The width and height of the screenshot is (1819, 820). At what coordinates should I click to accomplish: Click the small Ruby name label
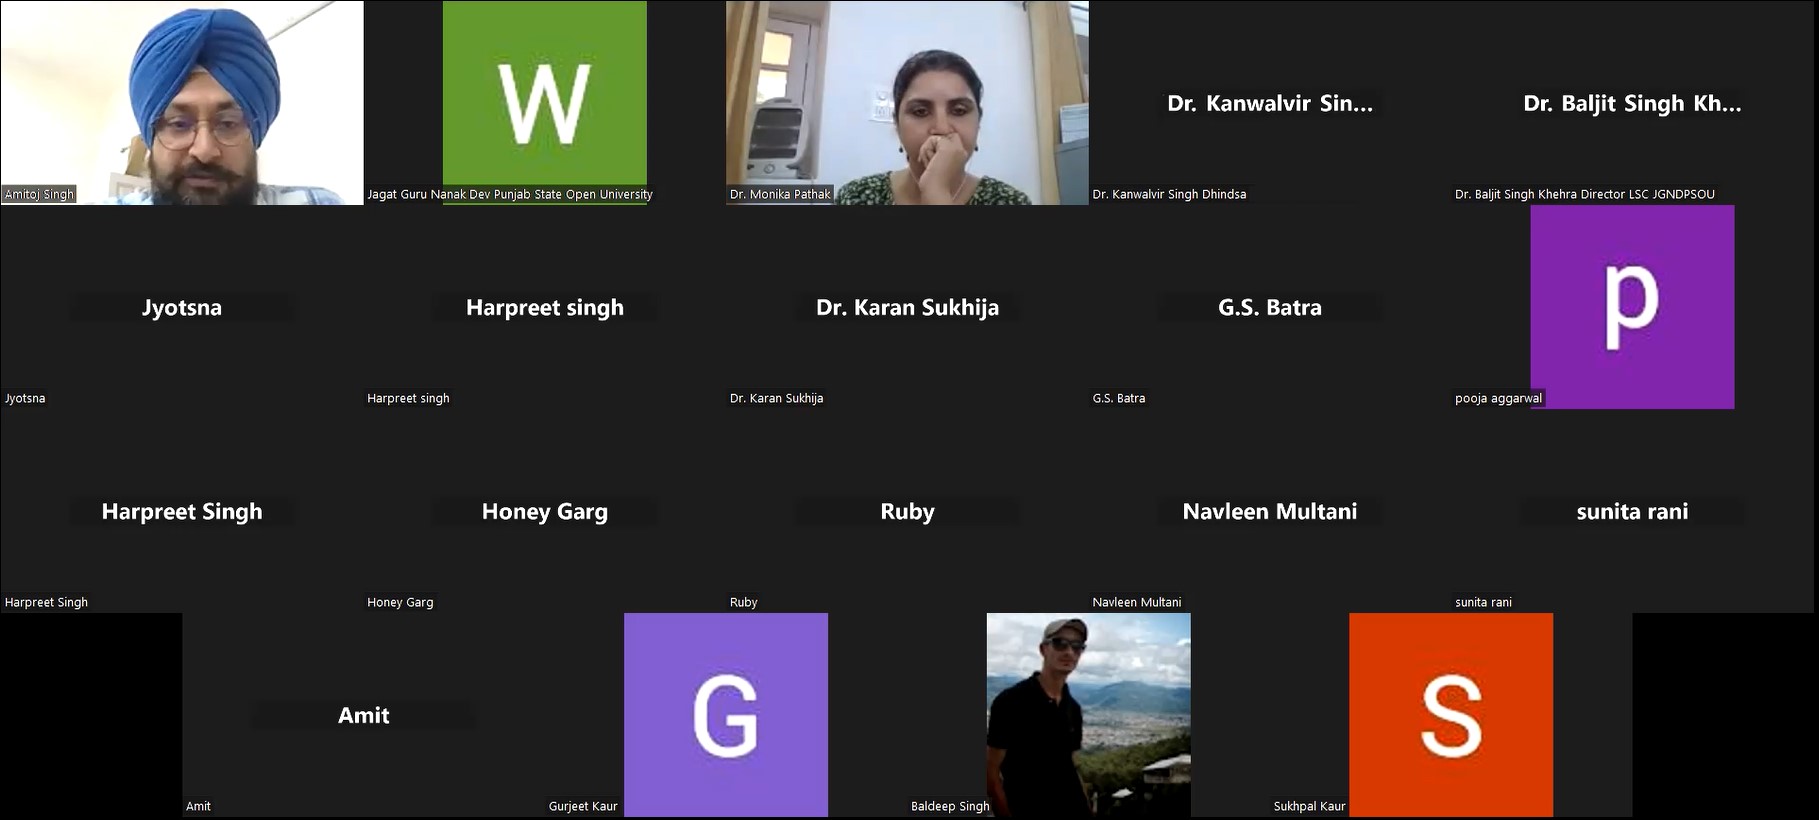744,602
